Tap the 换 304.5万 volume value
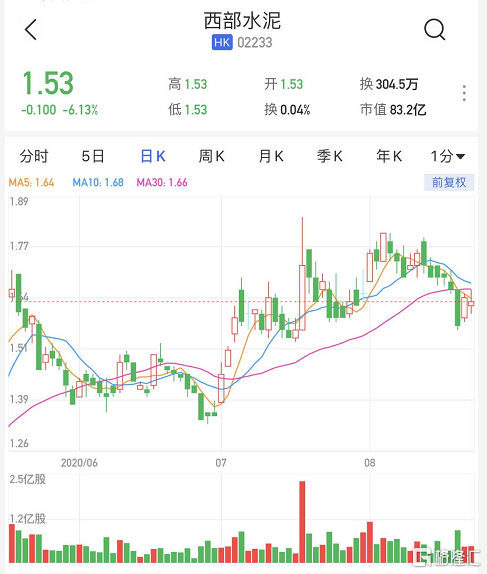 [389, 84]
